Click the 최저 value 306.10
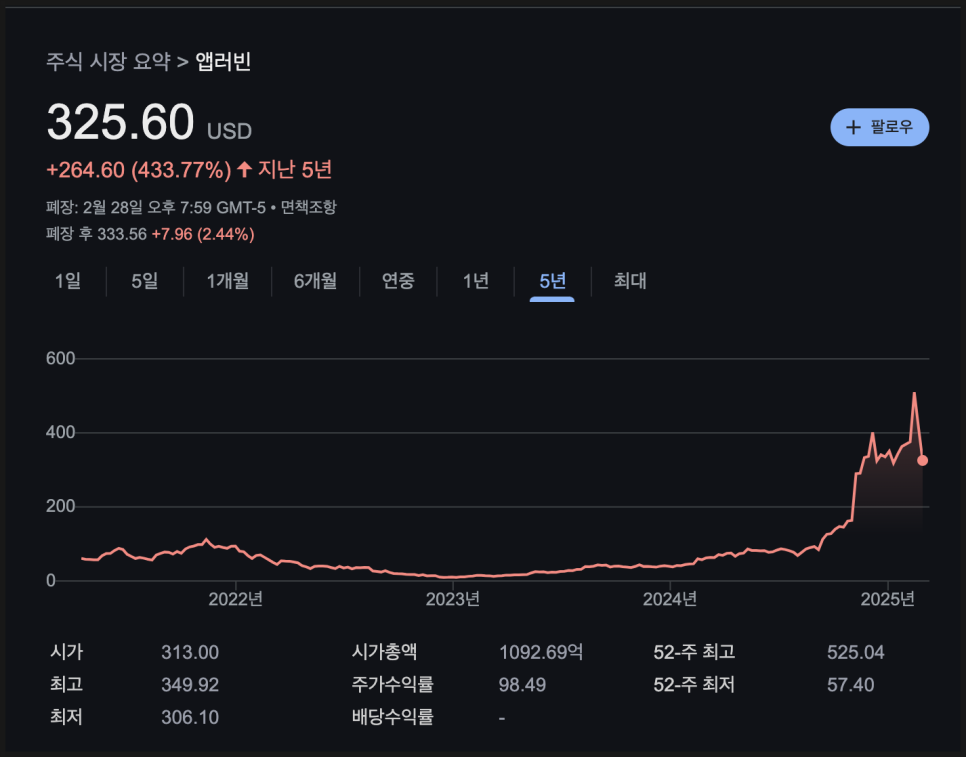 pyautogui.click(x=190, y=718)
